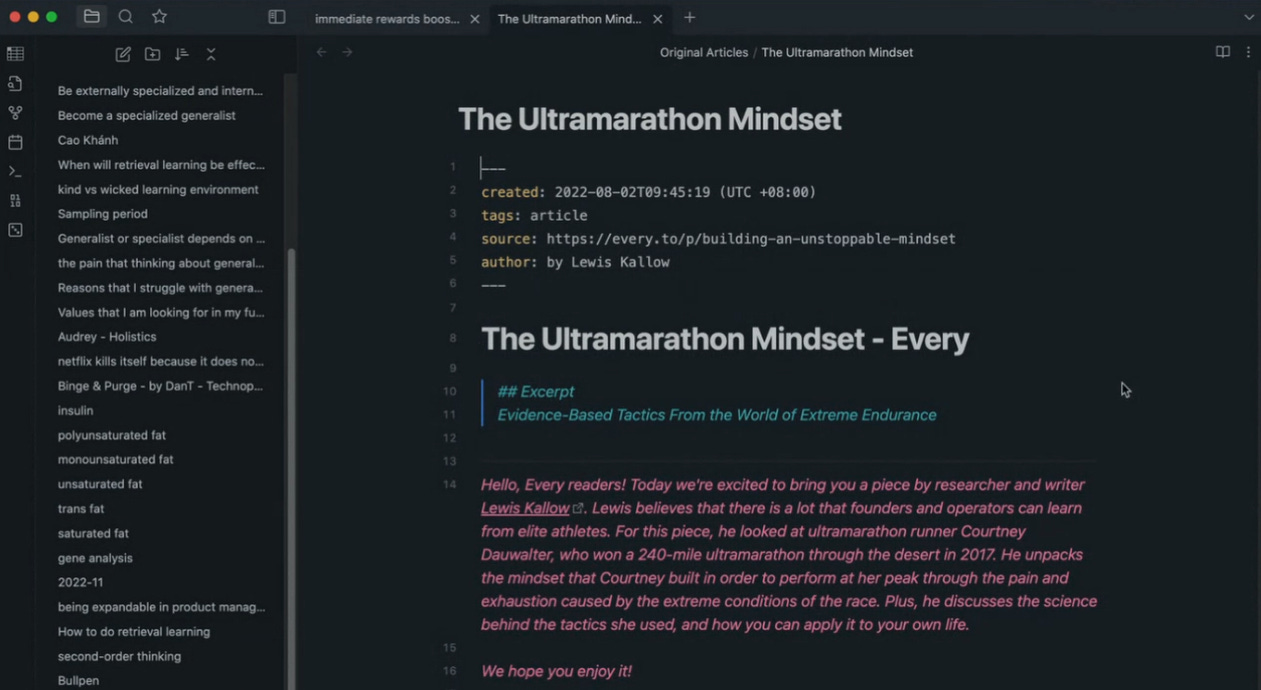The height and width of the screenshot is (690, 1261).
Task: Collapse all folders in the explorer
Action: (210, 54)
